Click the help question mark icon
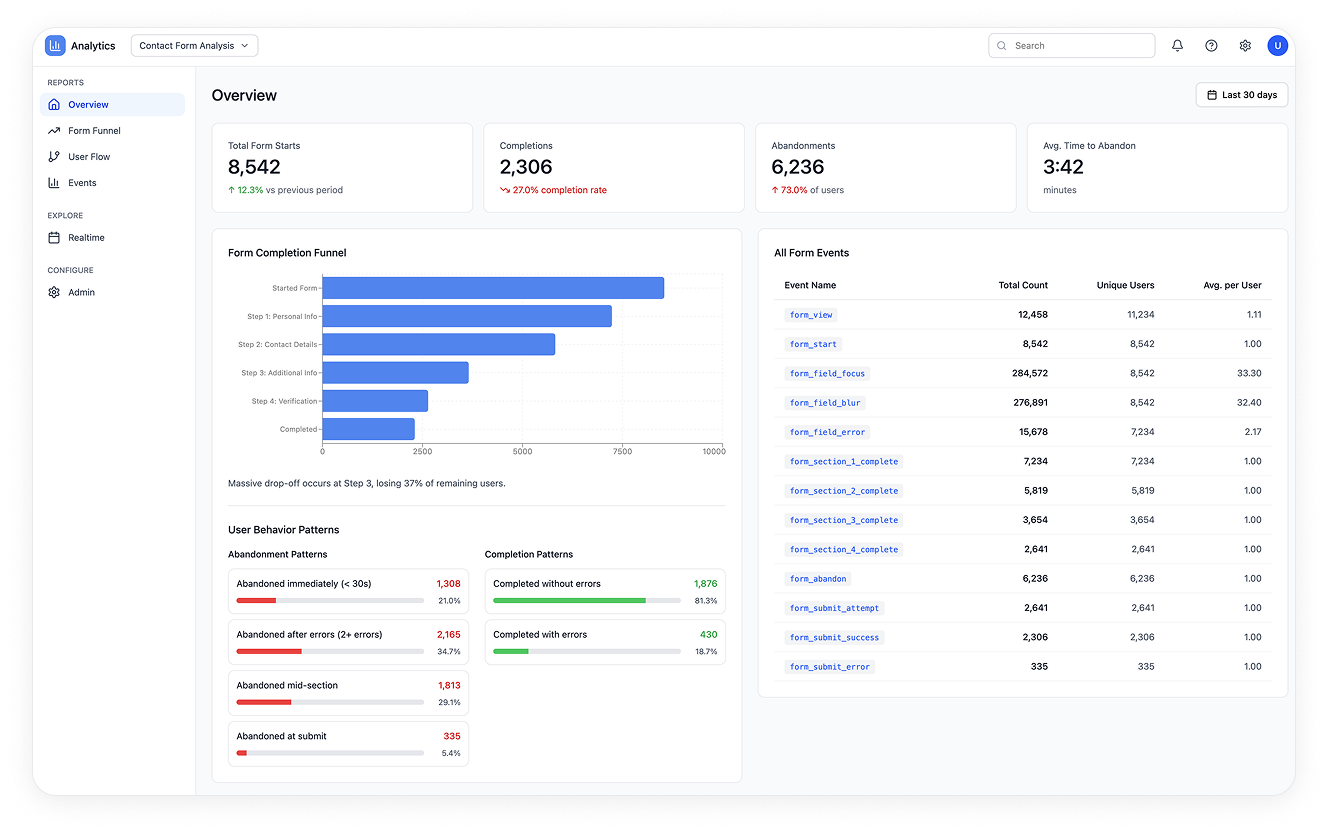Image resolution: width=1328 pixels, height=833 pixels. [x=1211, y=45]
